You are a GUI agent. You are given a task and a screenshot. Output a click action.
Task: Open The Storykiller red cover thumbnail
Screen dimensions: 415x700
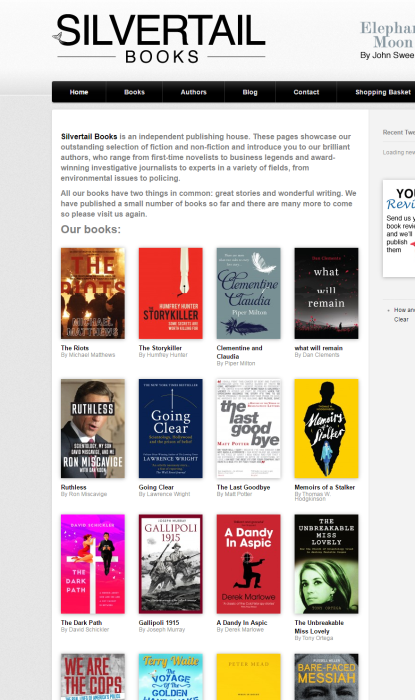coord(170,293)
